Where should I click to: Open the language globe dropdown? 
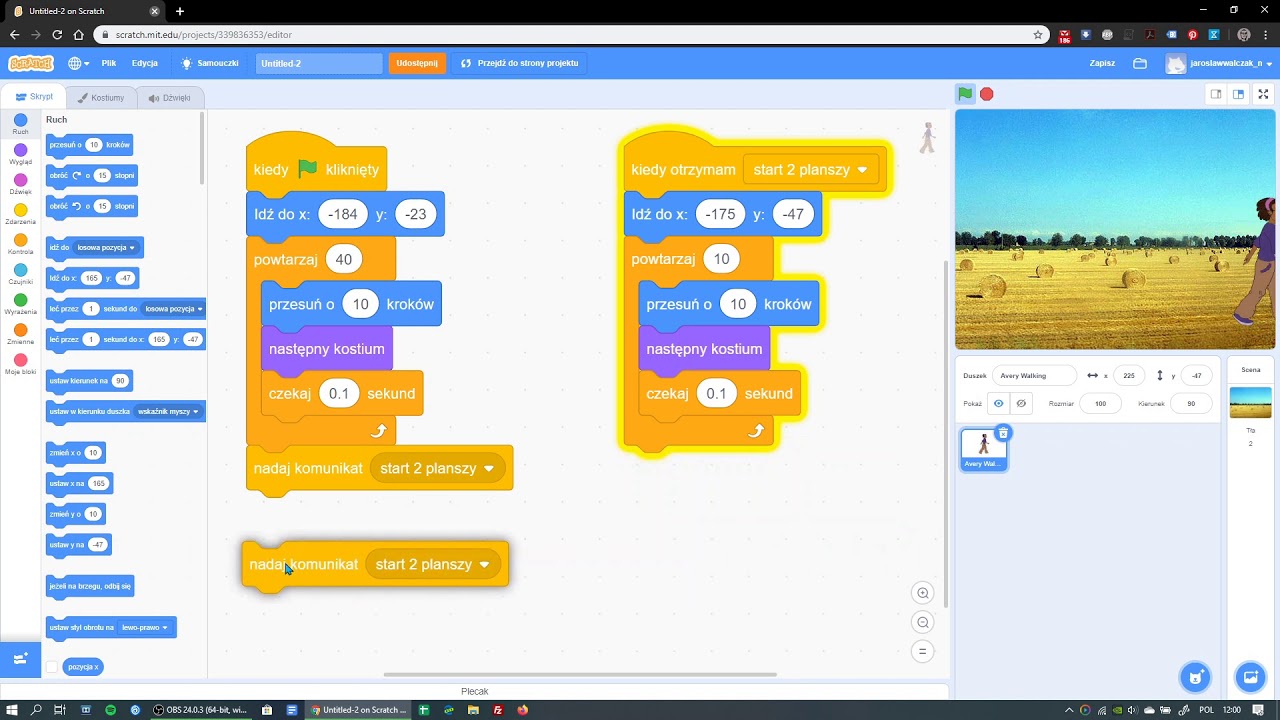coord(79,63)
